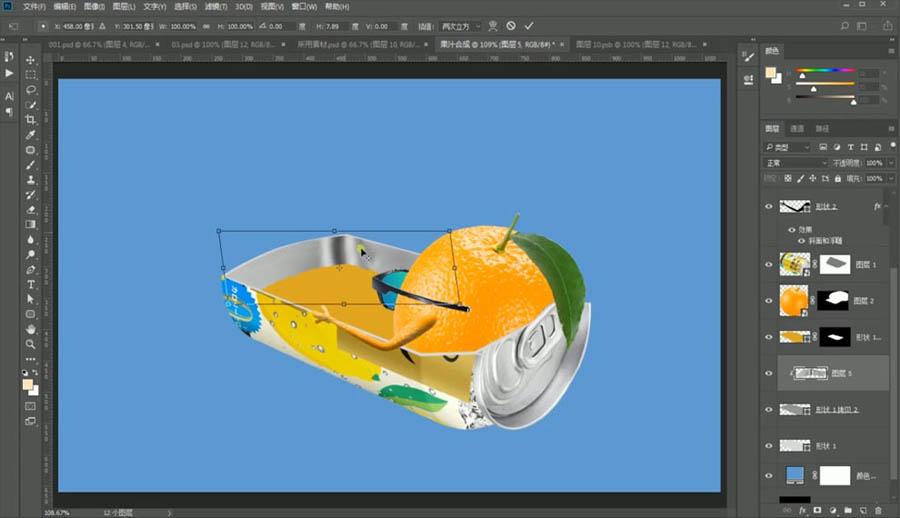
Task: Select the Move tool
Action: coord(30,59)
